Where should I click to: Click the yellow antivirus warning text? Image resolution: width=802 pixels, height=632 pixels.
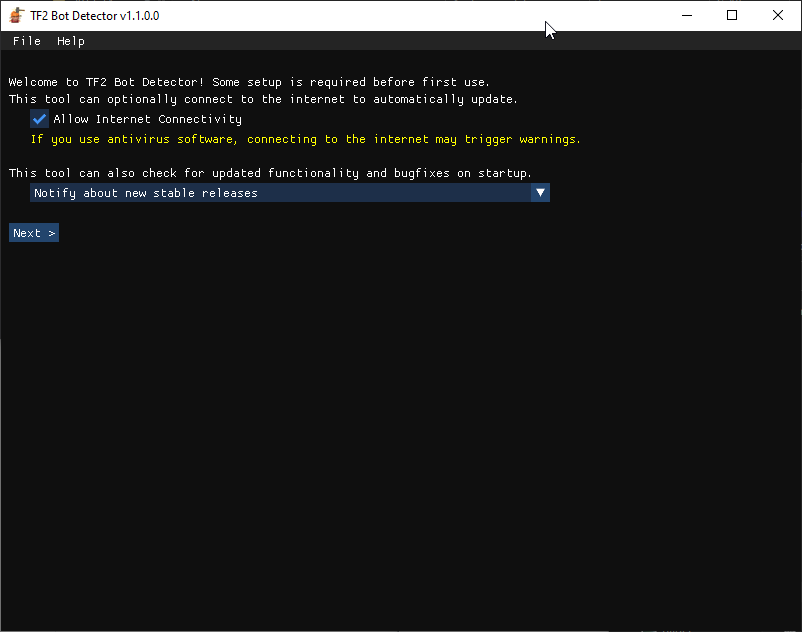305,139
